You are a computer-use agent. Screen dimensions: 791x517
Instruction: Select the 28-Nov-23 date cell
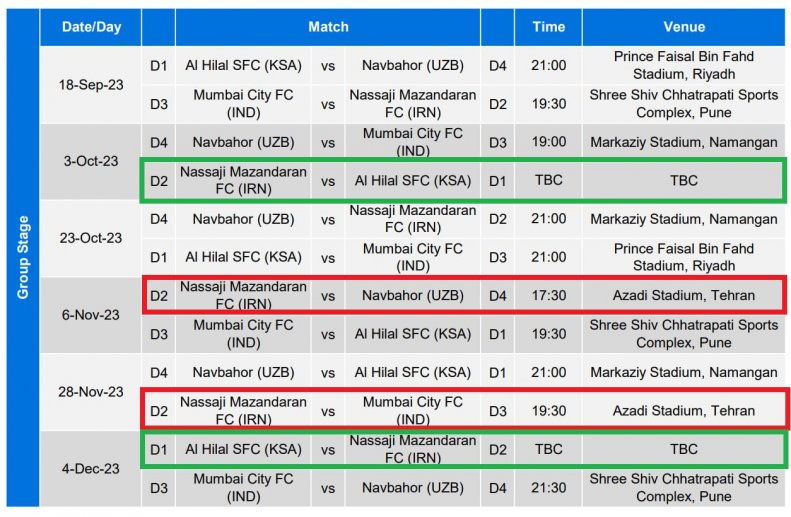click(91, 392)
